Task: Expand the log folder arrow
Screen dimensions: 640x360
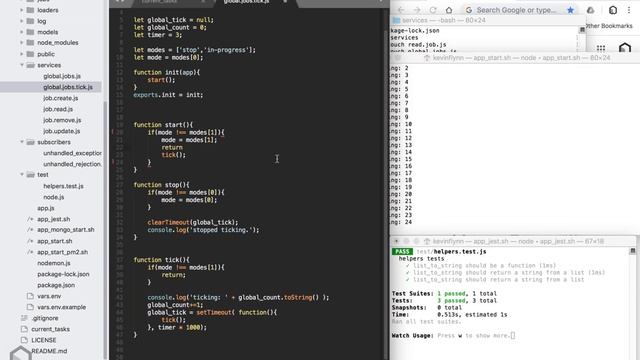Action: click(x=22, y=21)
